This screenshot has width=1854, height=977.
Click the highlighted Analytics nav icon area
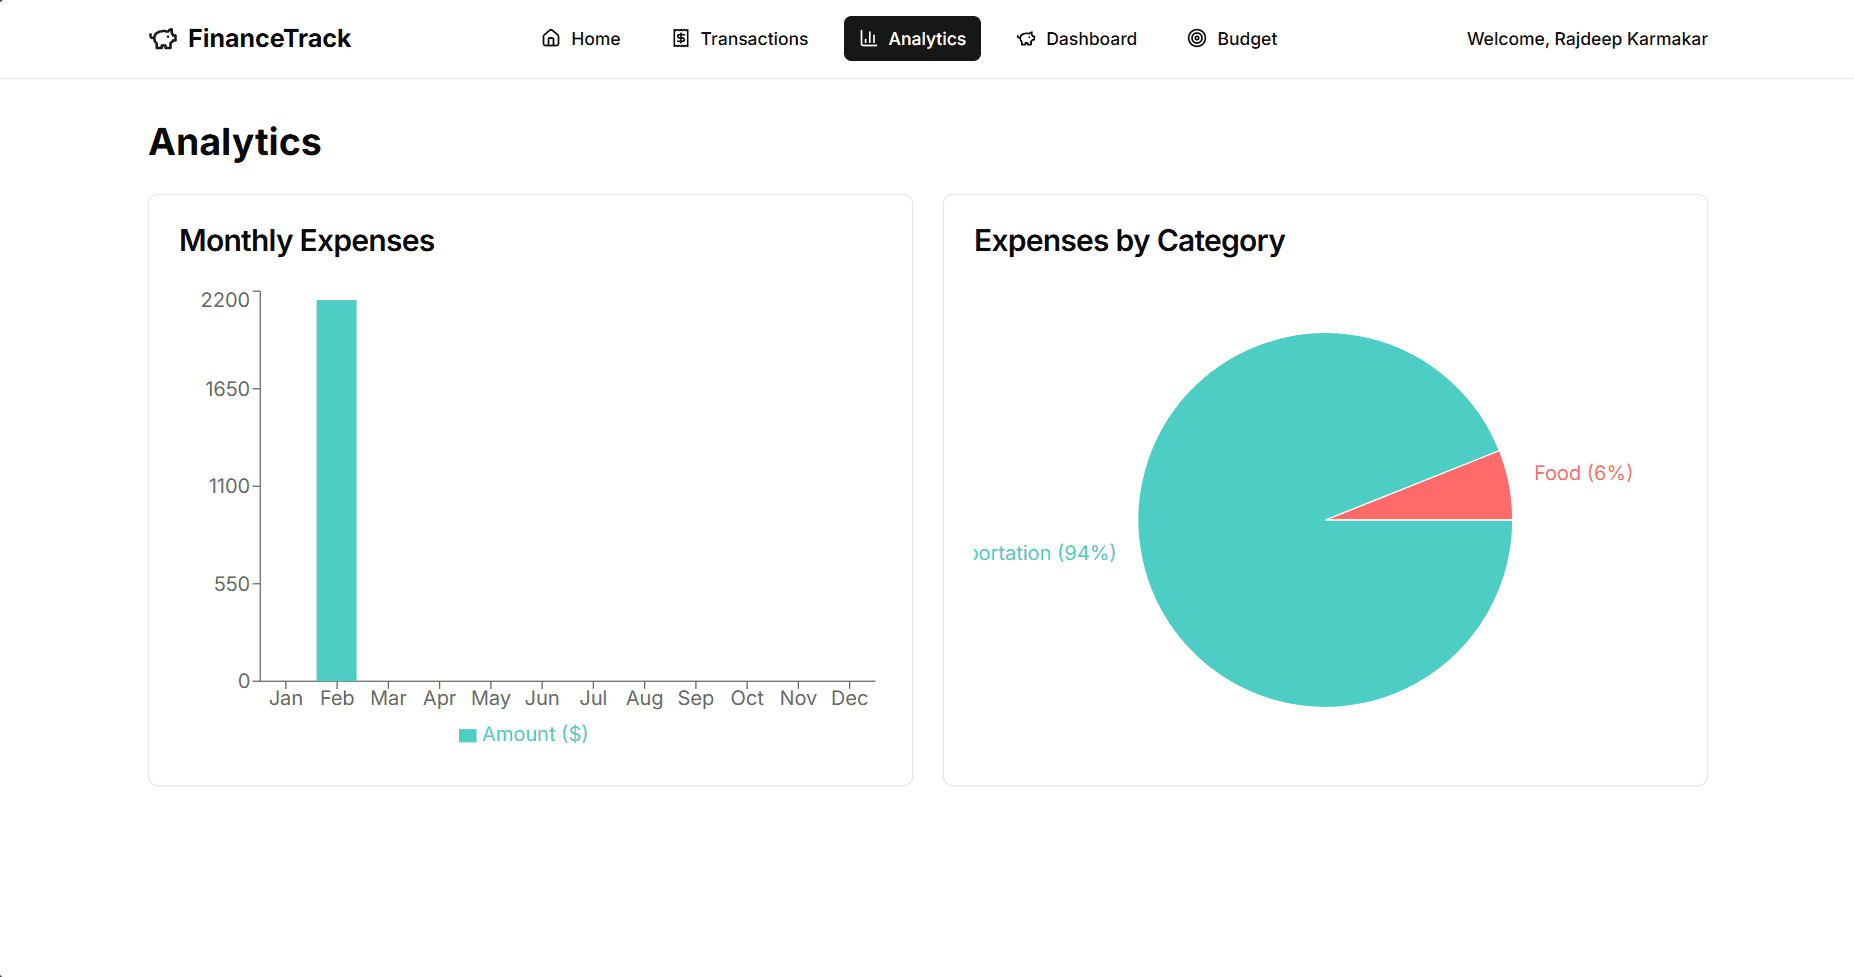tap(866, 38)
